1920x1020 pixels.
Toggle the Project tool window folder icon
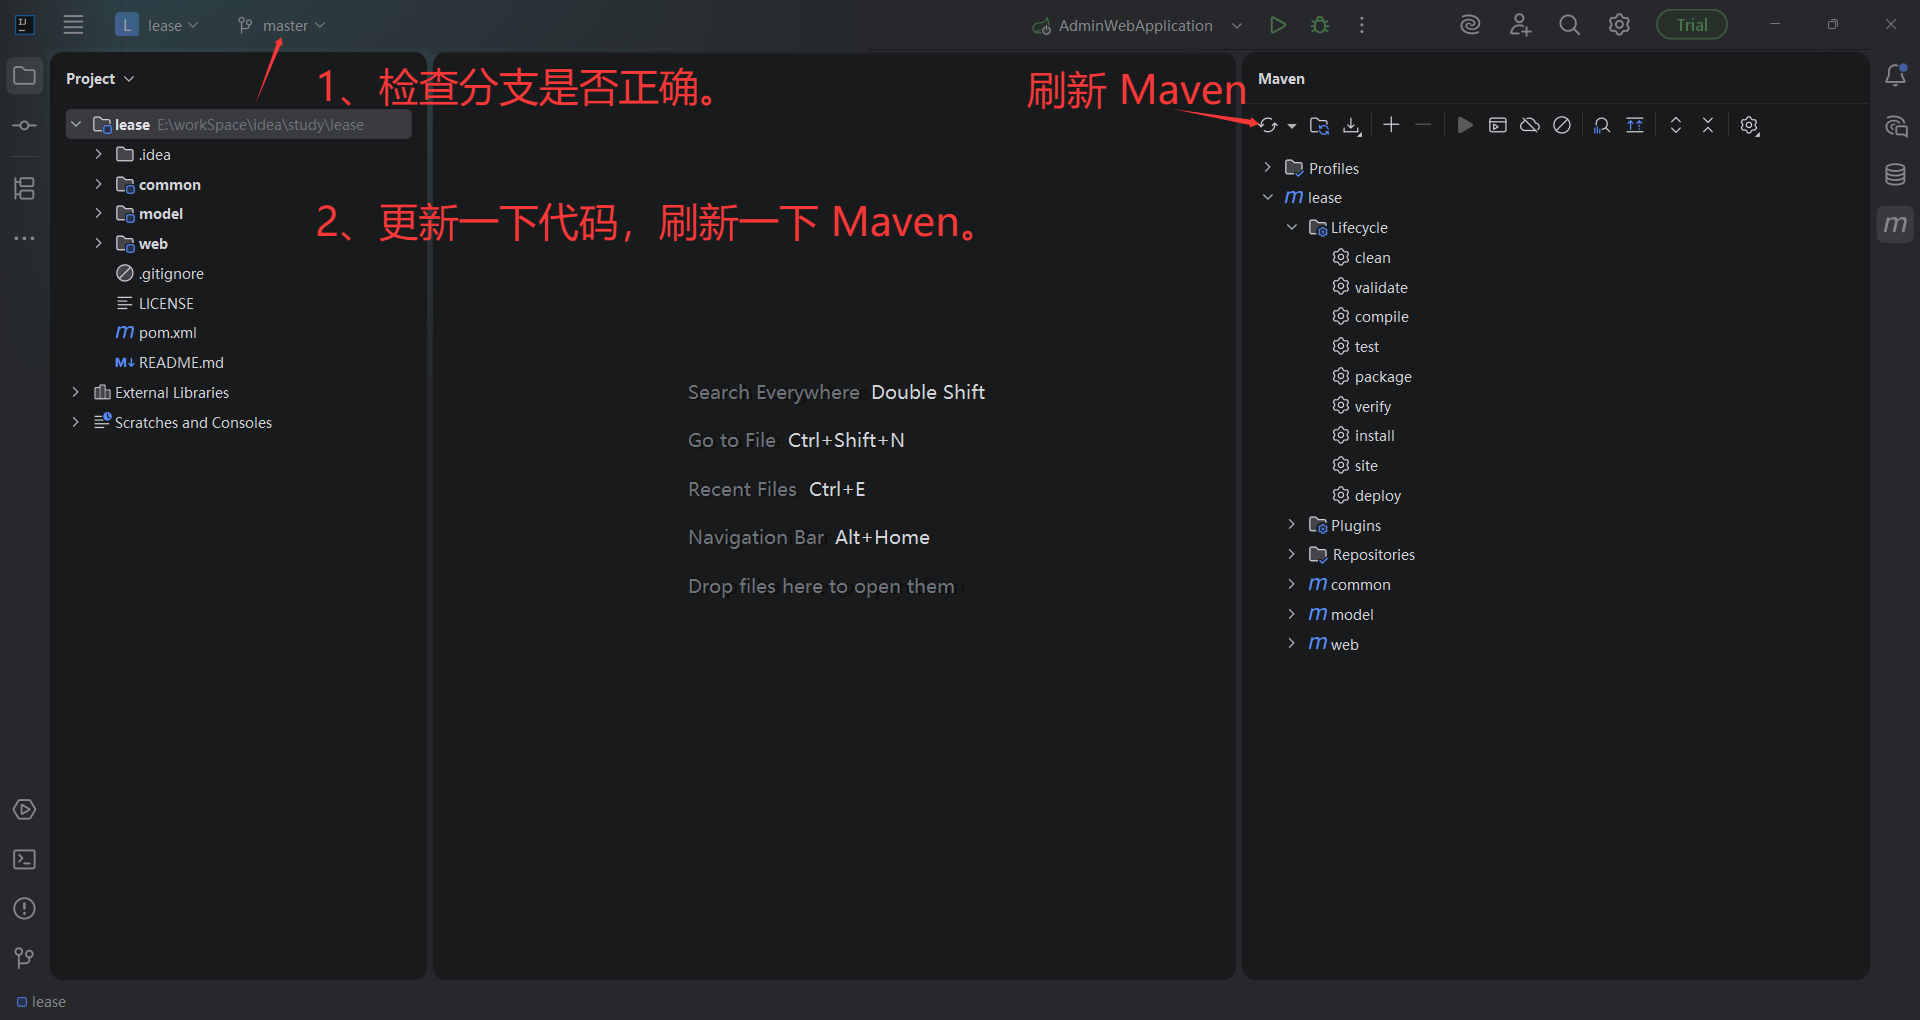point(25,76)
